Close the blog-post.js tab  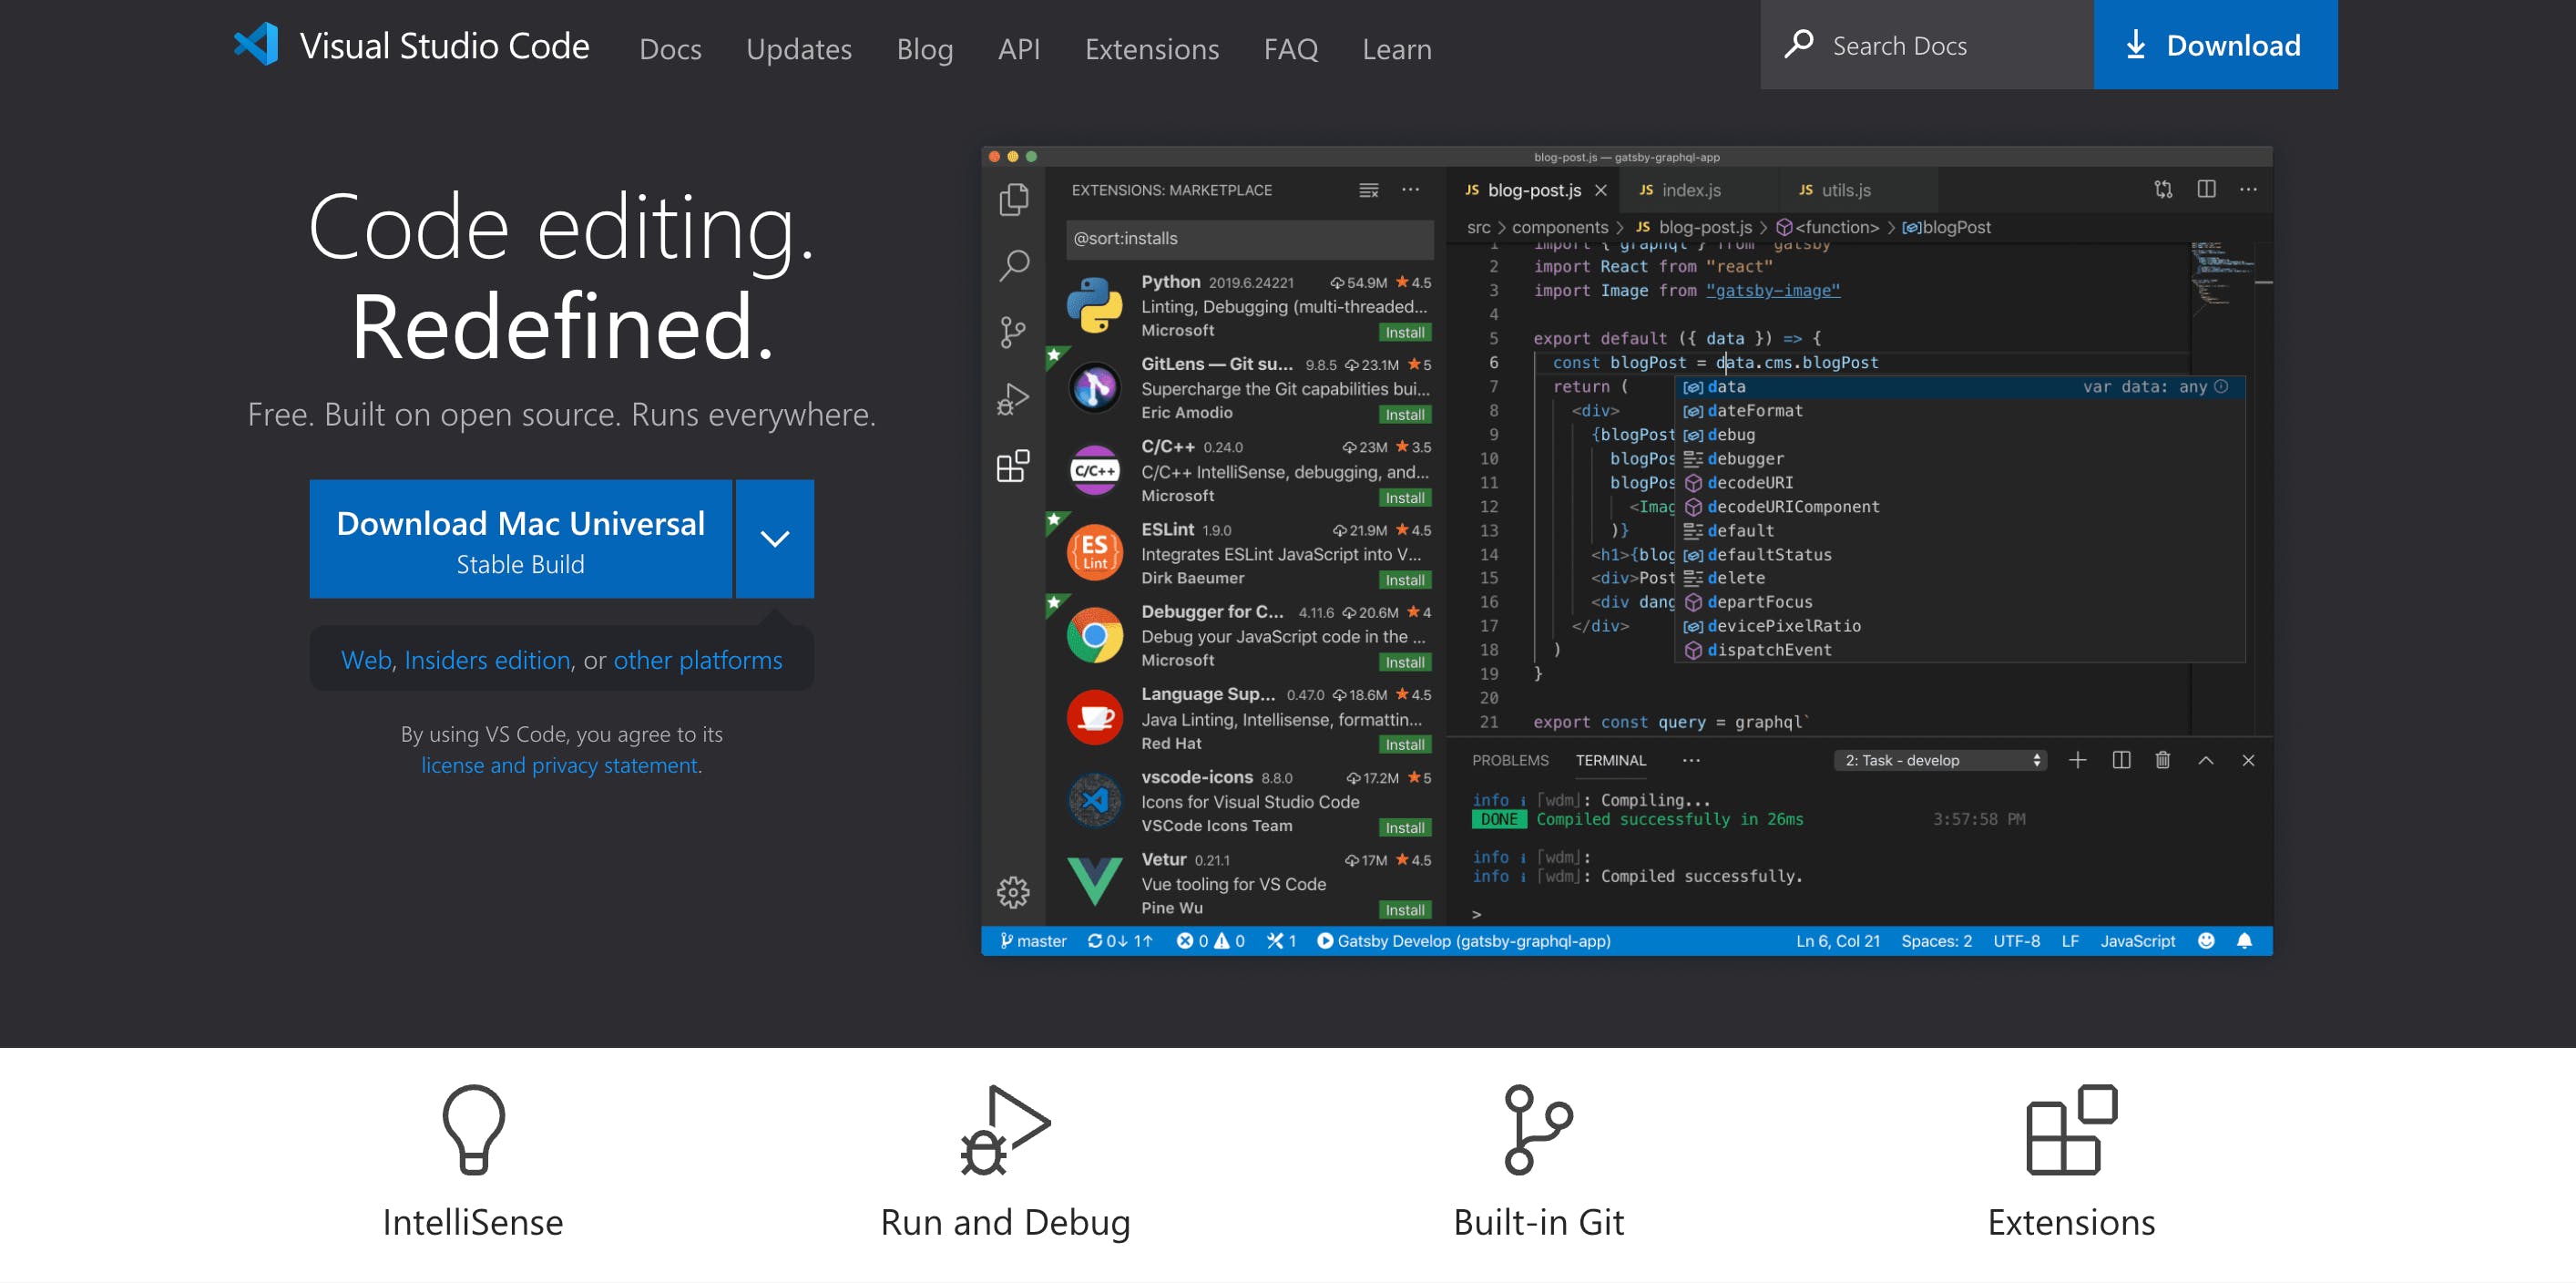[x=1600, y=190]
